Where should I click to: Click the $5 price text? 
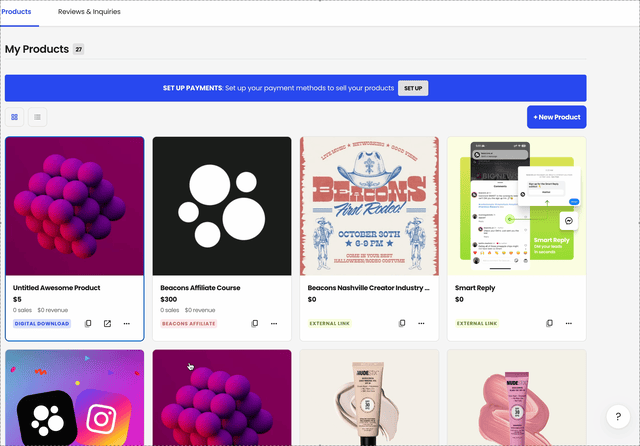[17, 299]
